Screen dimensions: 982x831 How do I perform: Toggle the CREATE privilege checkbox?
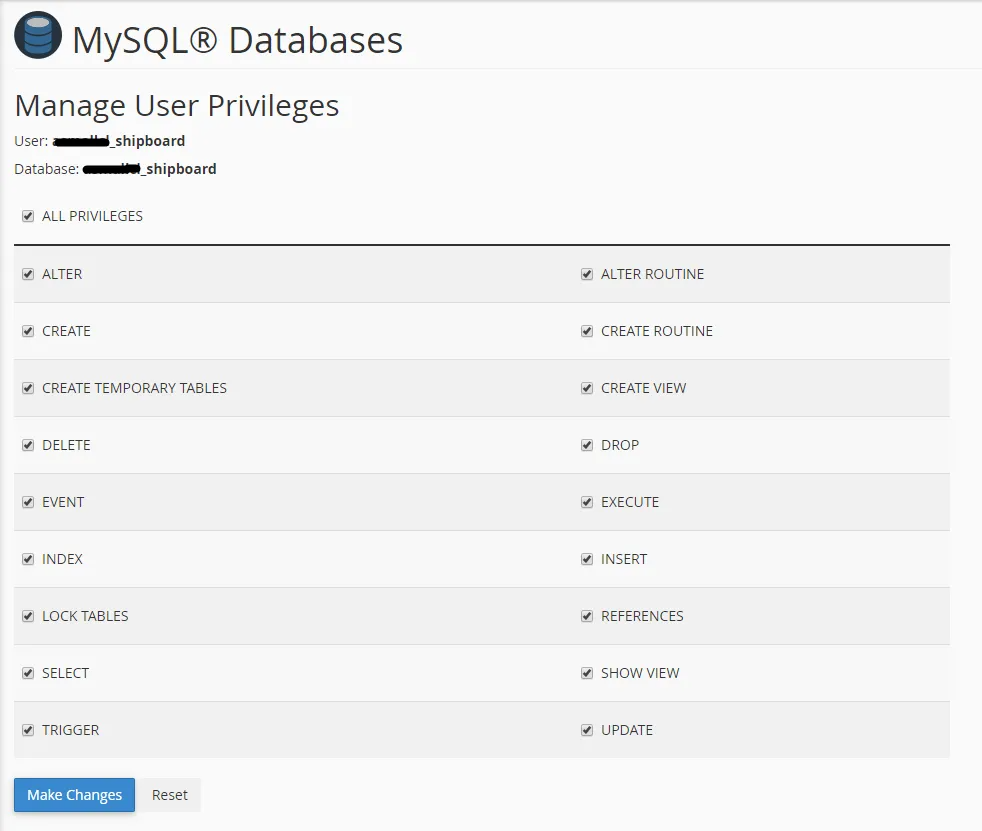pos(28,331)
